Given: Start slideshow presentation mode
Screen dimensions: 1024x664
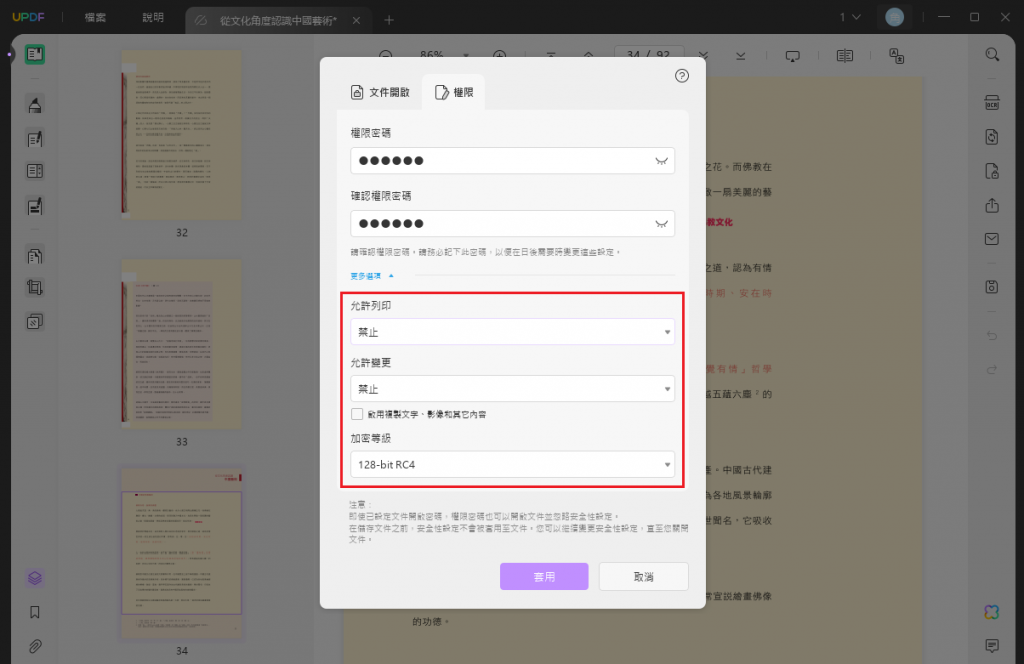Looking at the screenshot, I should pyautogui.click(x=792, y=56).
